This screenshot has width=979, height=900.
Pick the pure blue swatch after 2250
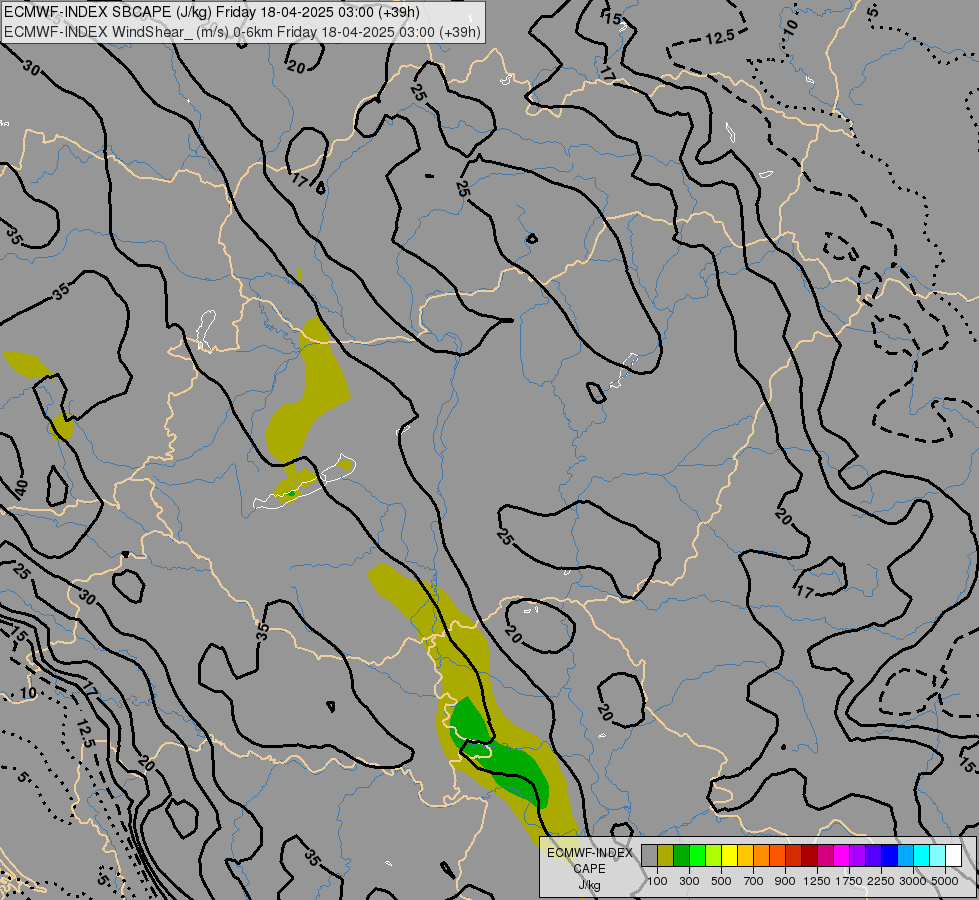(x=889, y=856)
